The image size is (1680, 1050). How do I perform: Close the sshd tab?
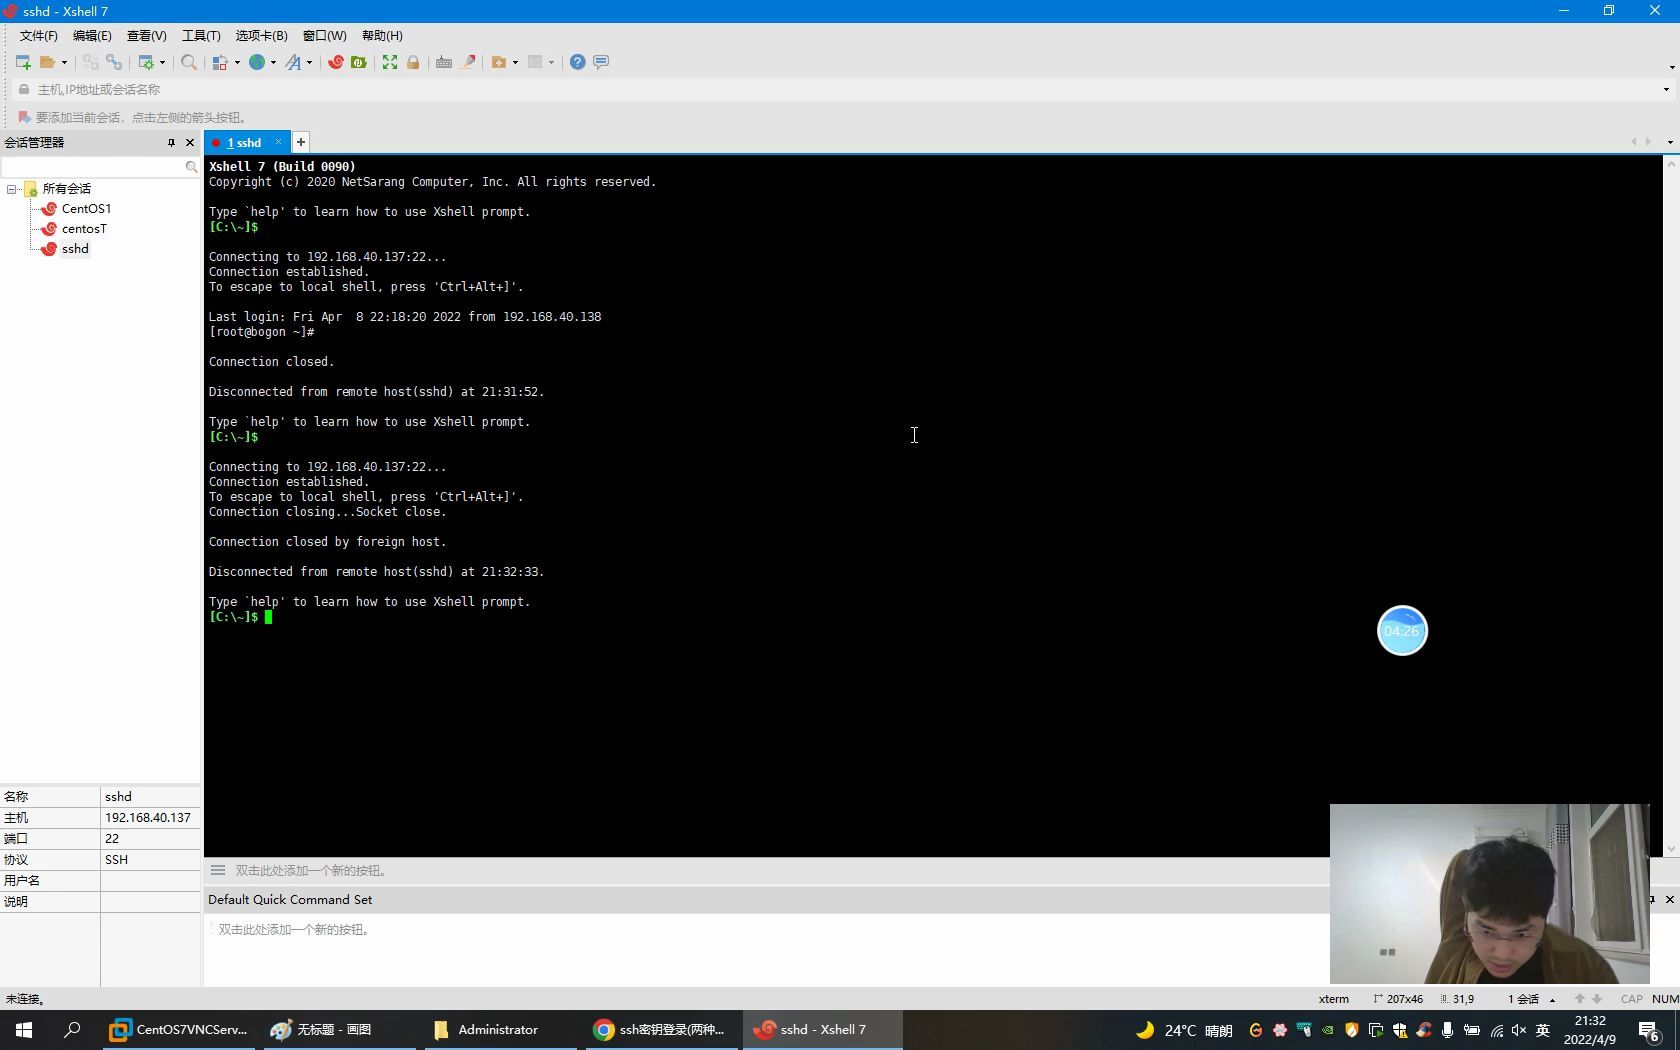(279, 142)
